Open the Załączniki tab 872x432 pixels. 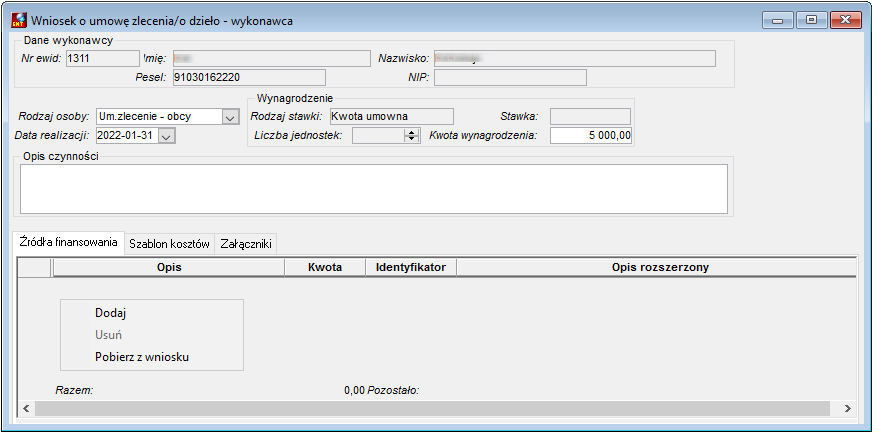pos(246,244)
